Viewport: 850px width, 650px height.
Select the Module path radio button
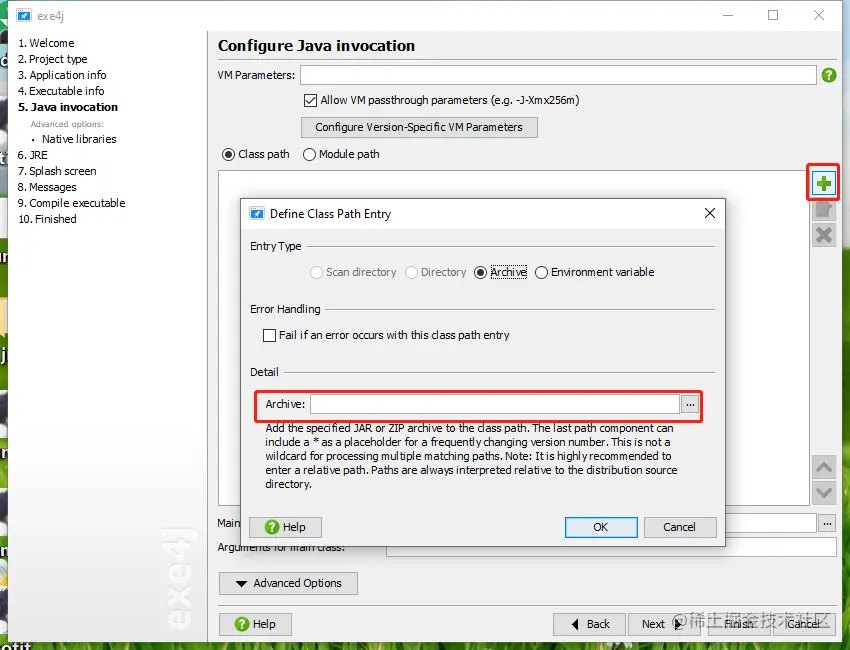point(309,155)
